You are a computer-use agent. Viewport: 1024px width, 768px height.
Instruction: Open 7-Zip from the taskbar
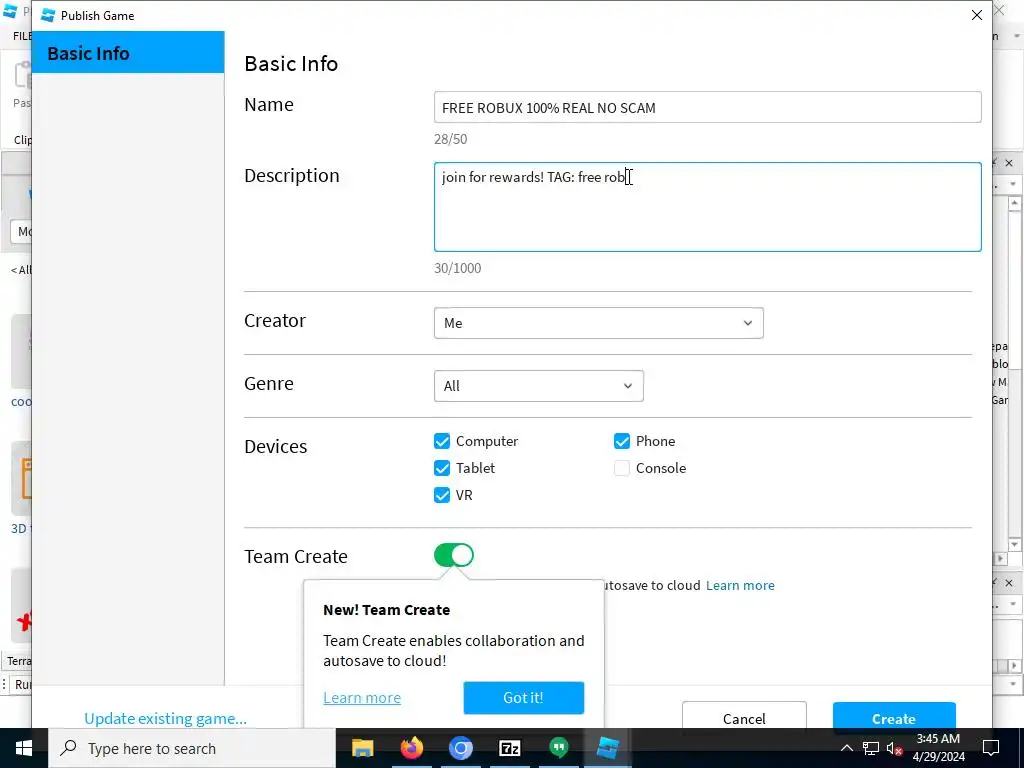pyautogui.click(x=509, y=748)
